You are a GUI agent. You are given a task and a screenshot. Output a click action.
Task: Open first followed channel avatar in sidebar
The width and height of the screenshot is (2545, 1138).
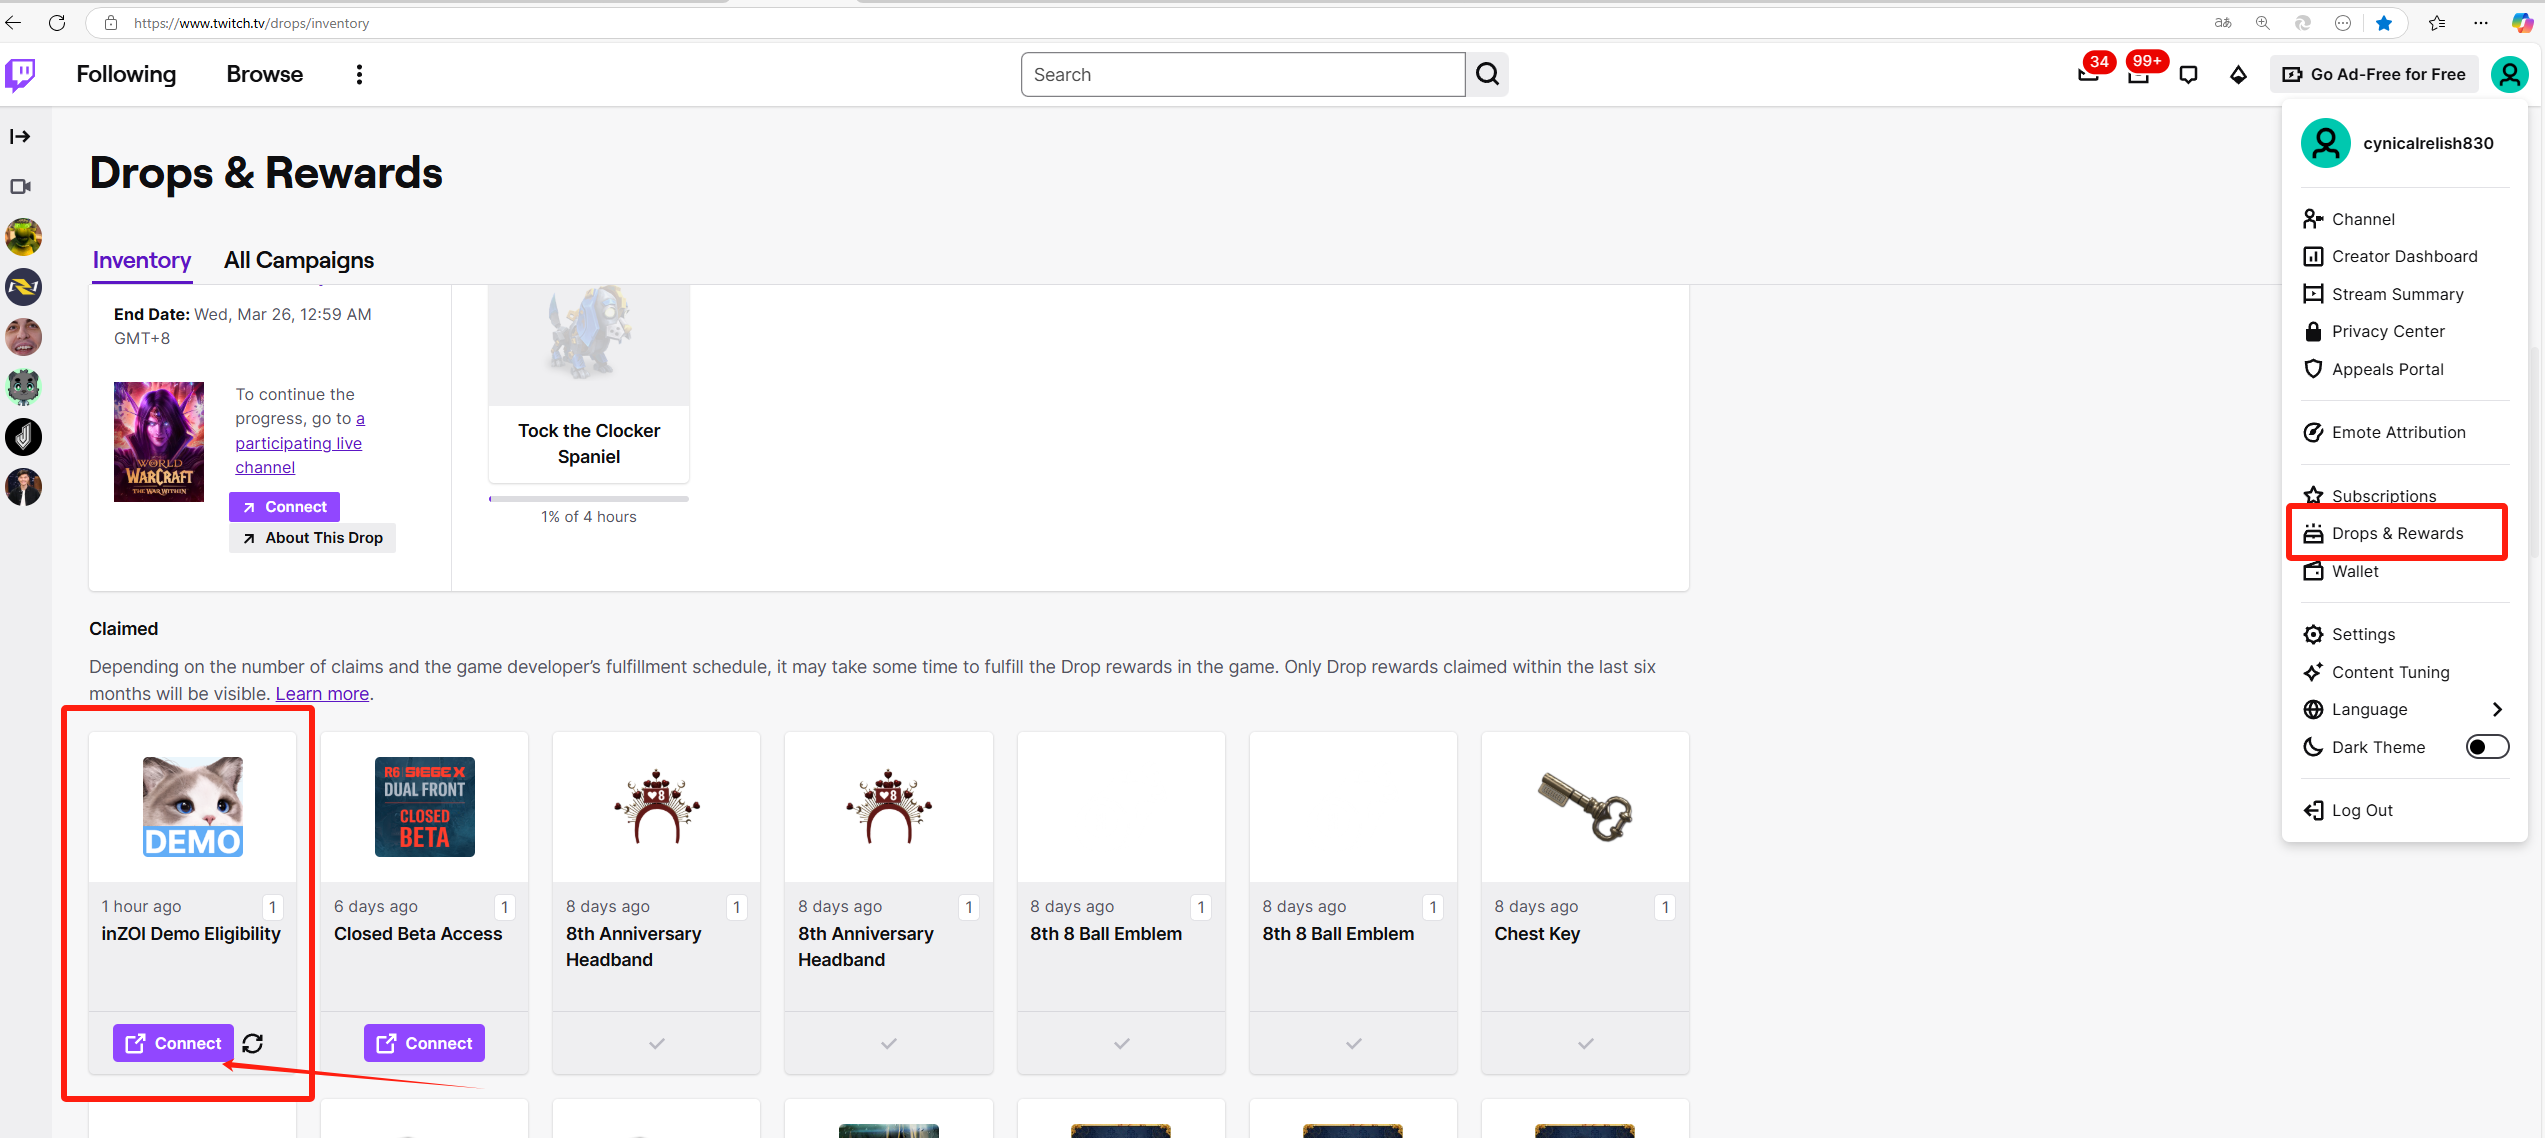coord(23,237)
